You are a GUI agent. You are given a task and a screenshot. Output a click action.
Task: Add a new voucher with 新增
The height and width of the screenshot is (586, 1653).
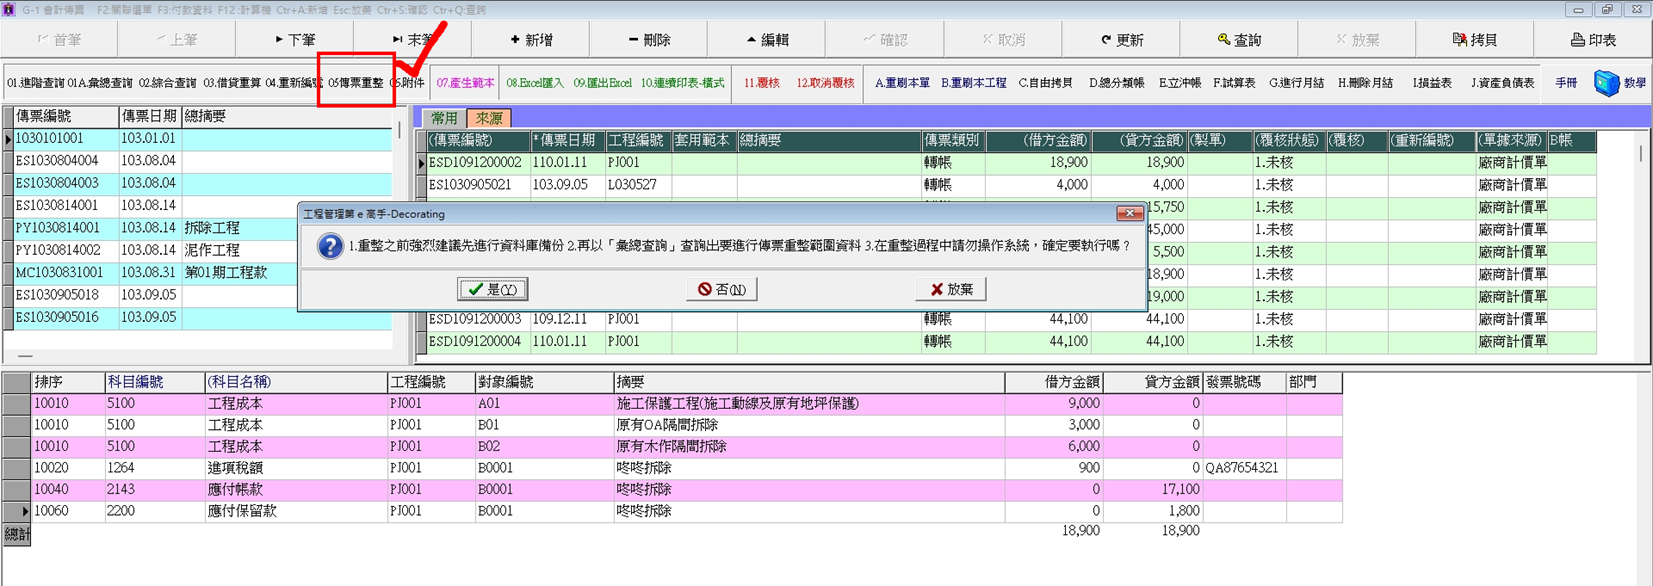point(531,40)
